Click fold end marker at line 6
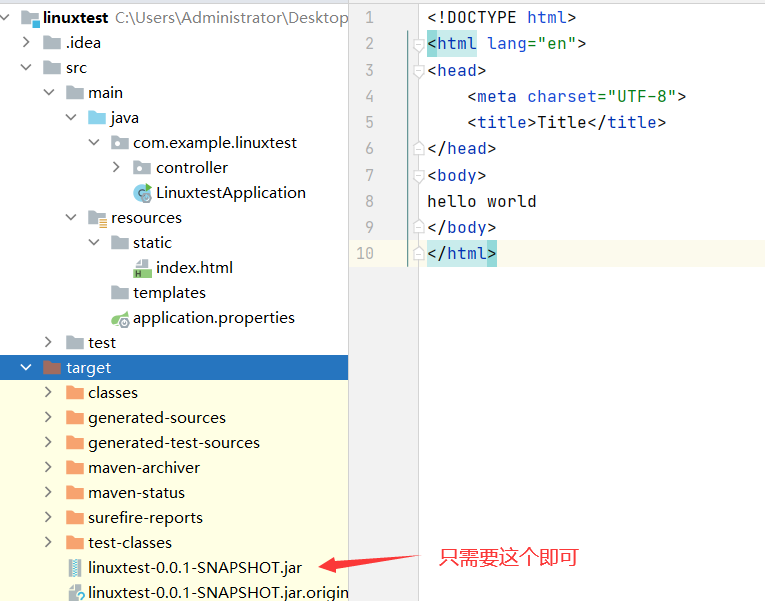Image resolution: width=765 pixels, height=601 pixels. click(418, 148)
